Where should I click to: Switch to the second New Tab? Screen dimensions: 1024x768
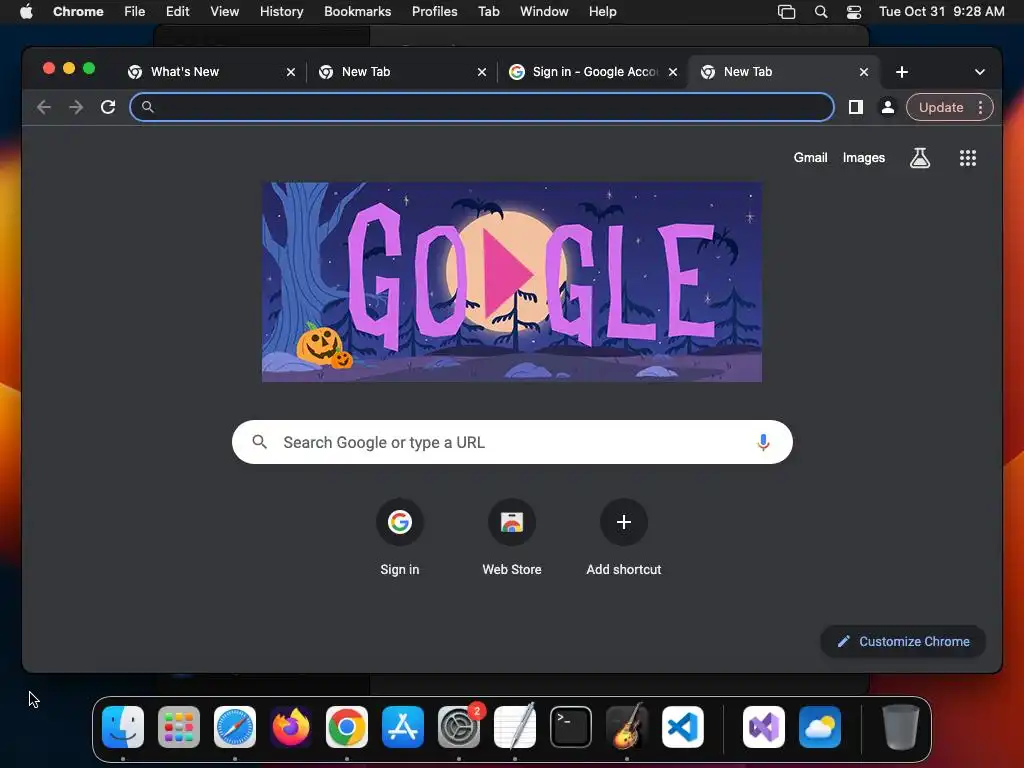pos(402,72)
